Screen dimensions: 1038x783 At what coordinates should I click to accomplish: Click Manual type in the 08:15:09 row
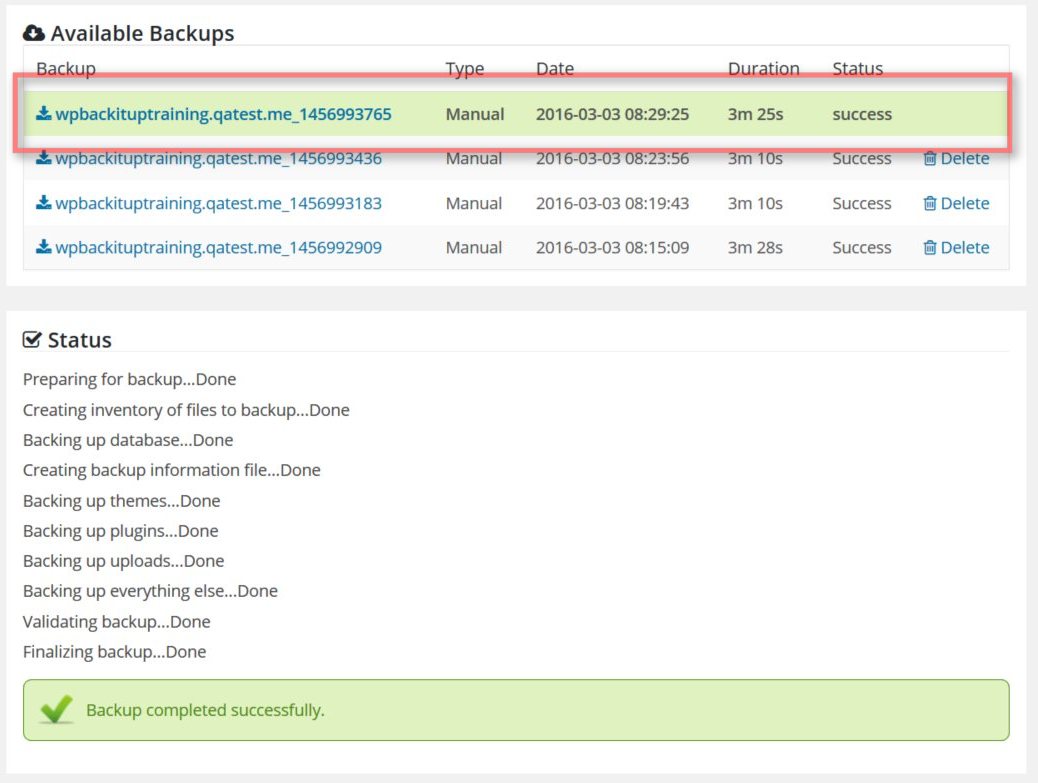[x=474, y=248]
